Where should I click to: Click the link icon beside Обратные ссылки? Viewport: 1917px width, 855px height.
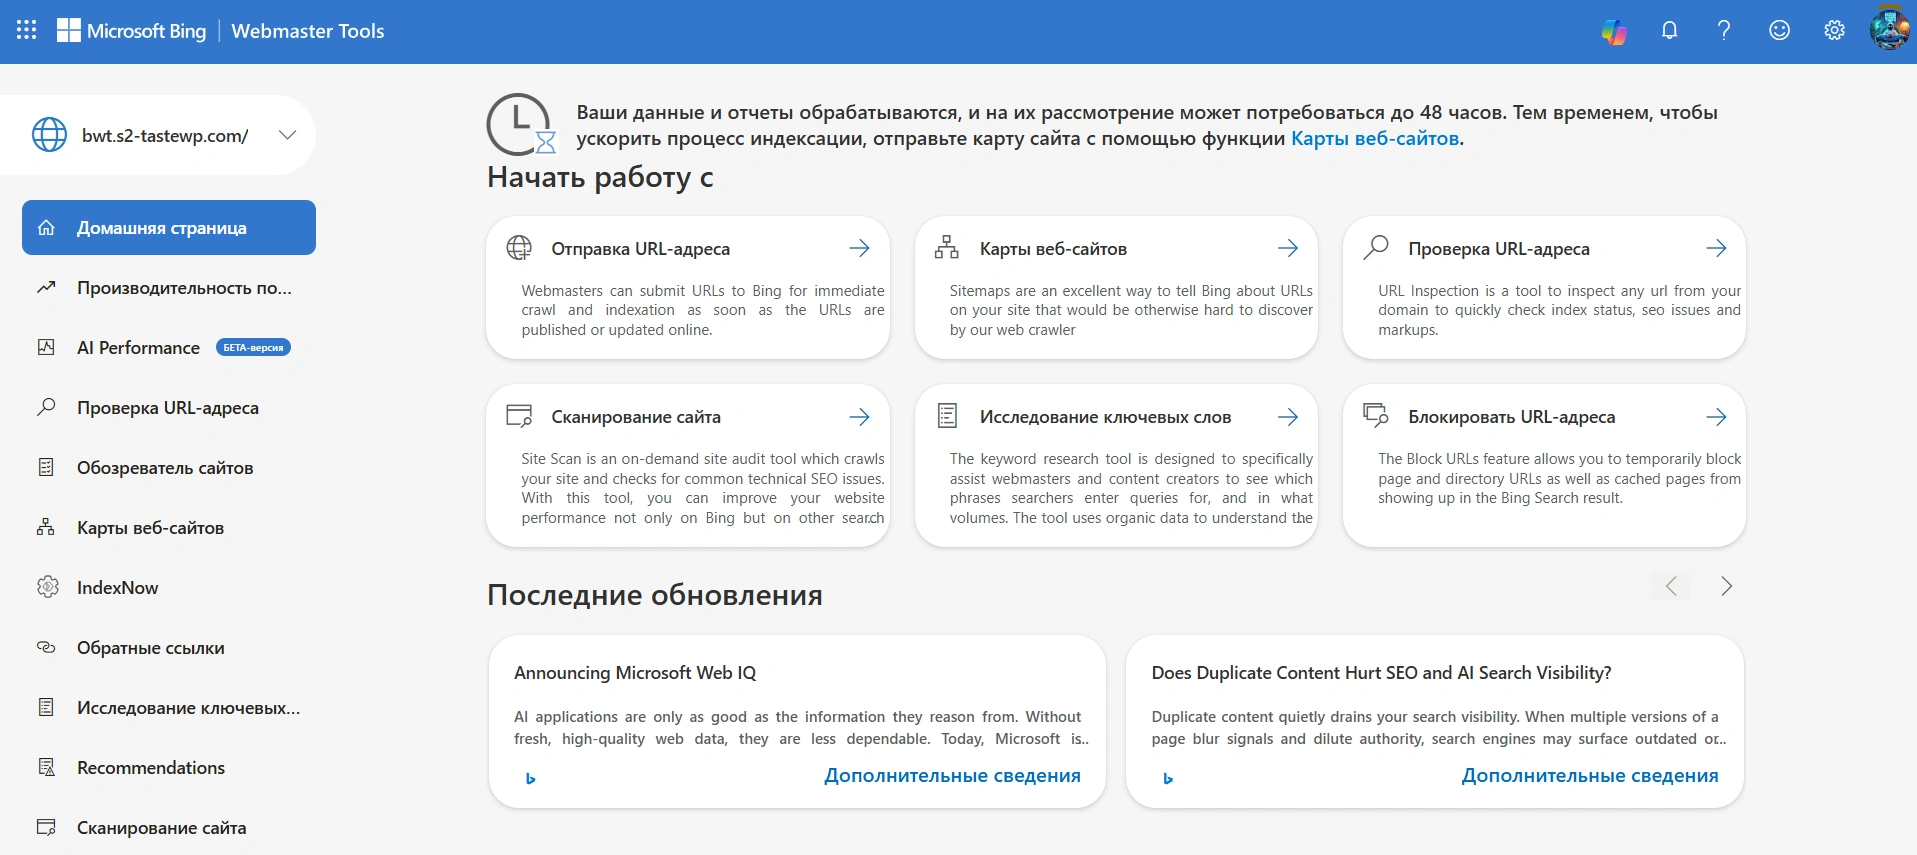pyautogui.click(x=46, y=647)
